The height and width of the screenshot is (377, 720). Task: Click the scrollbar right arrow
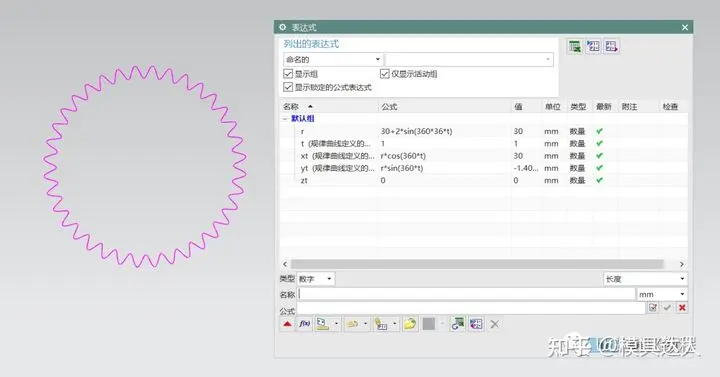[681, 264]
